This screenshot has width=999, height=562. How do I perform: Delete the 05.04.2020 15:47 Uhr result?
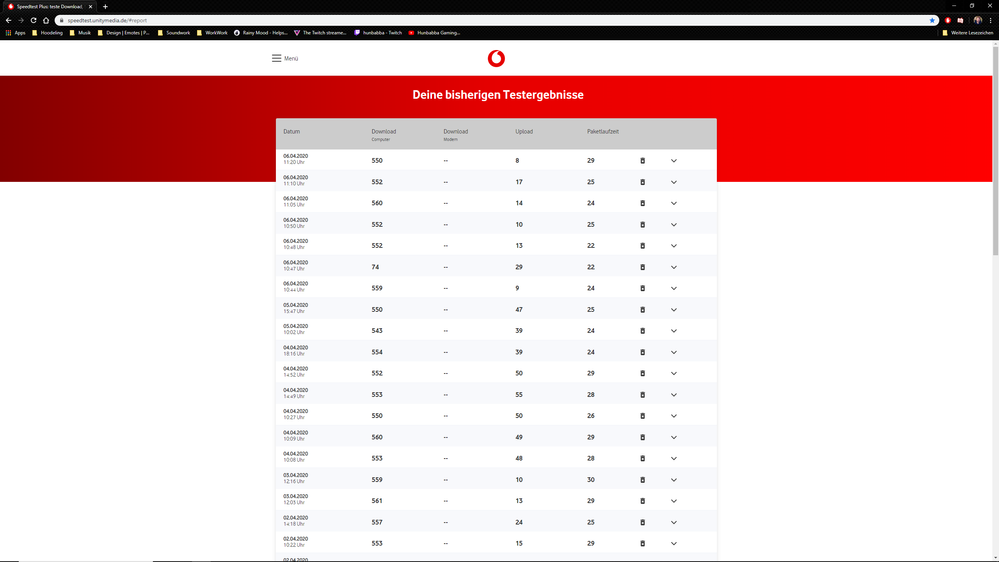click(x=642, y=310)
